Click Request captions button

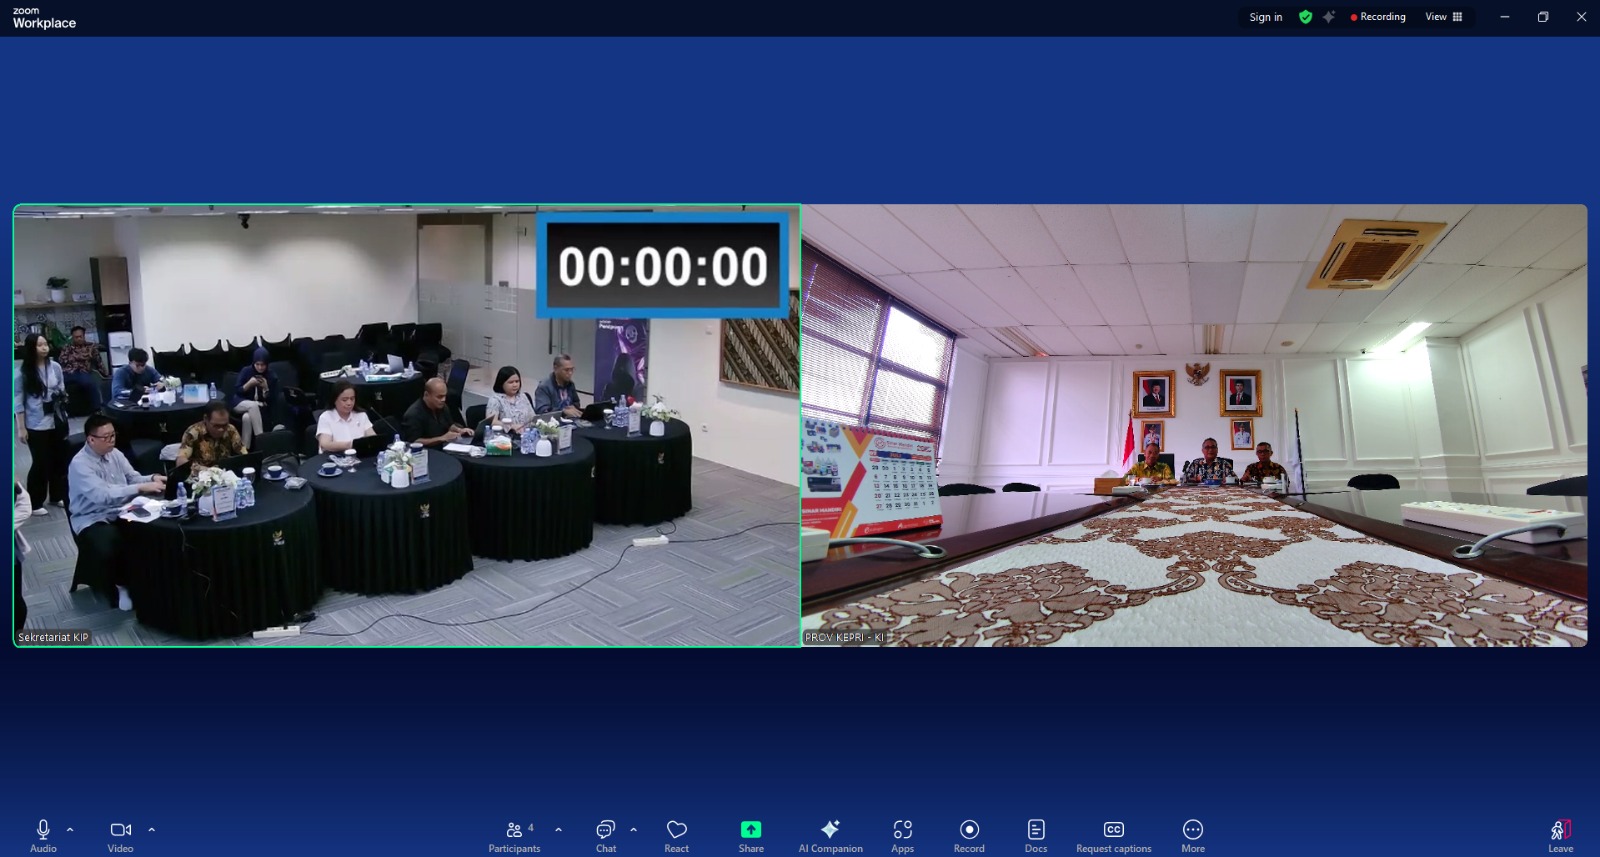[x=1113, y=834]
